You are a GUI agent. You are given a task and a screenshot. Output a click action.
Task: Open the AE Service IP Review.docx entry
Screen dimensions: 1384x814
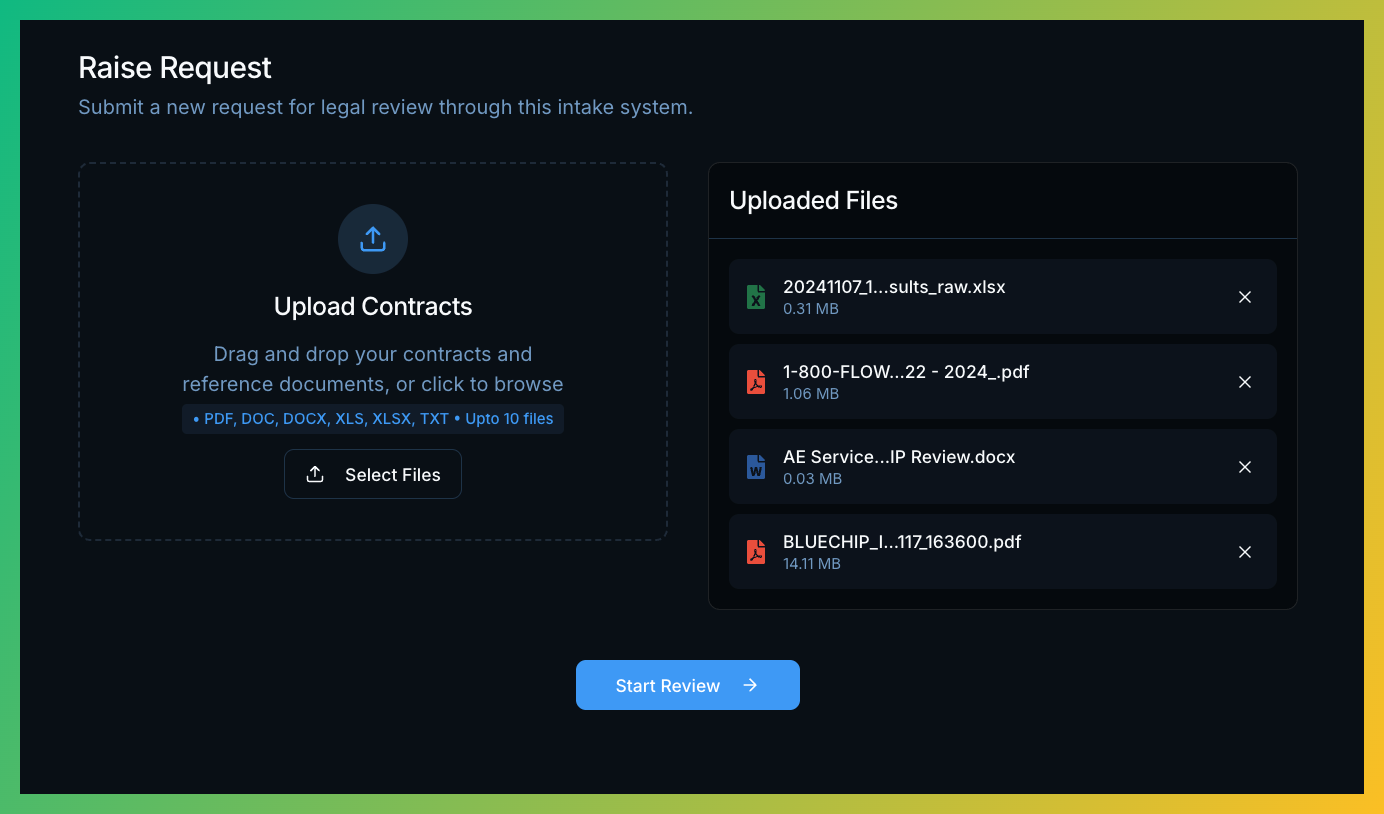(899, 457)
